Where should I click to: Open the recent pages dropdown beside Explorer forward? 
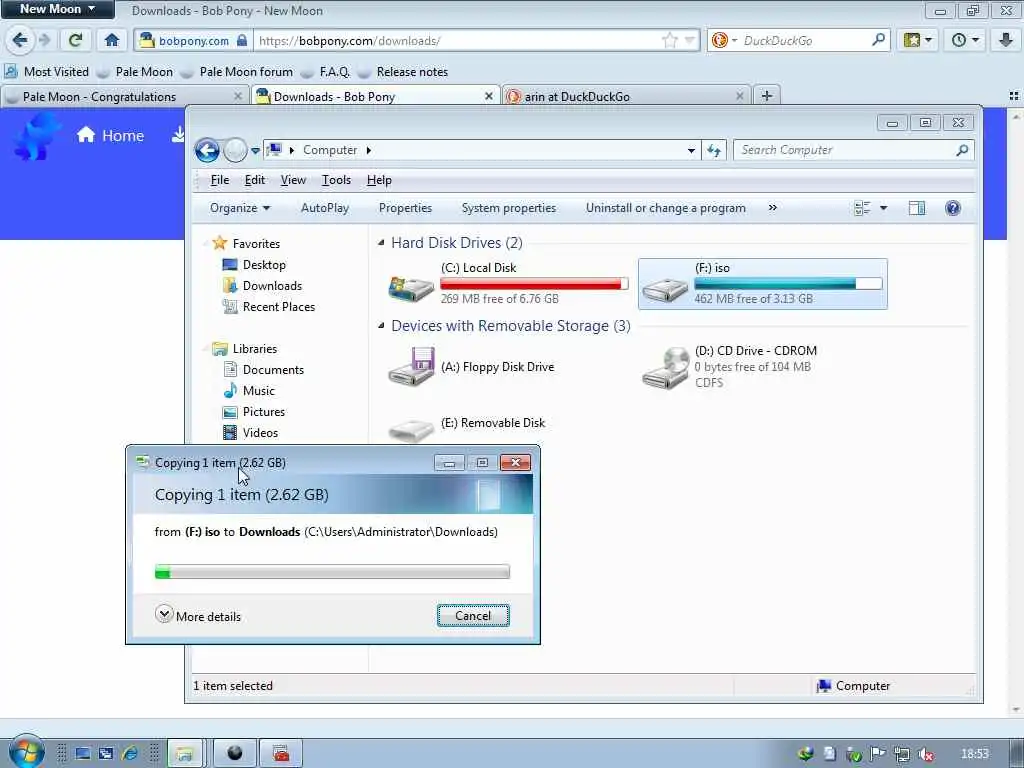point(255,150)
